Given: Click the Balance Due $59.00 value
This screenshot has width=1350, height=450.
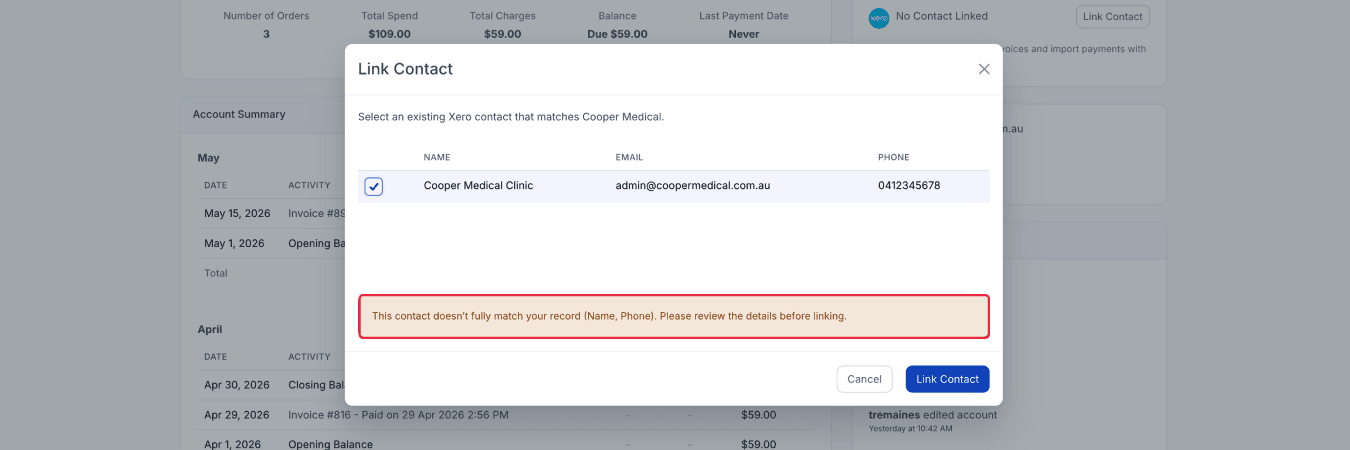Looking at the screenshot, I should coord(617,34).
